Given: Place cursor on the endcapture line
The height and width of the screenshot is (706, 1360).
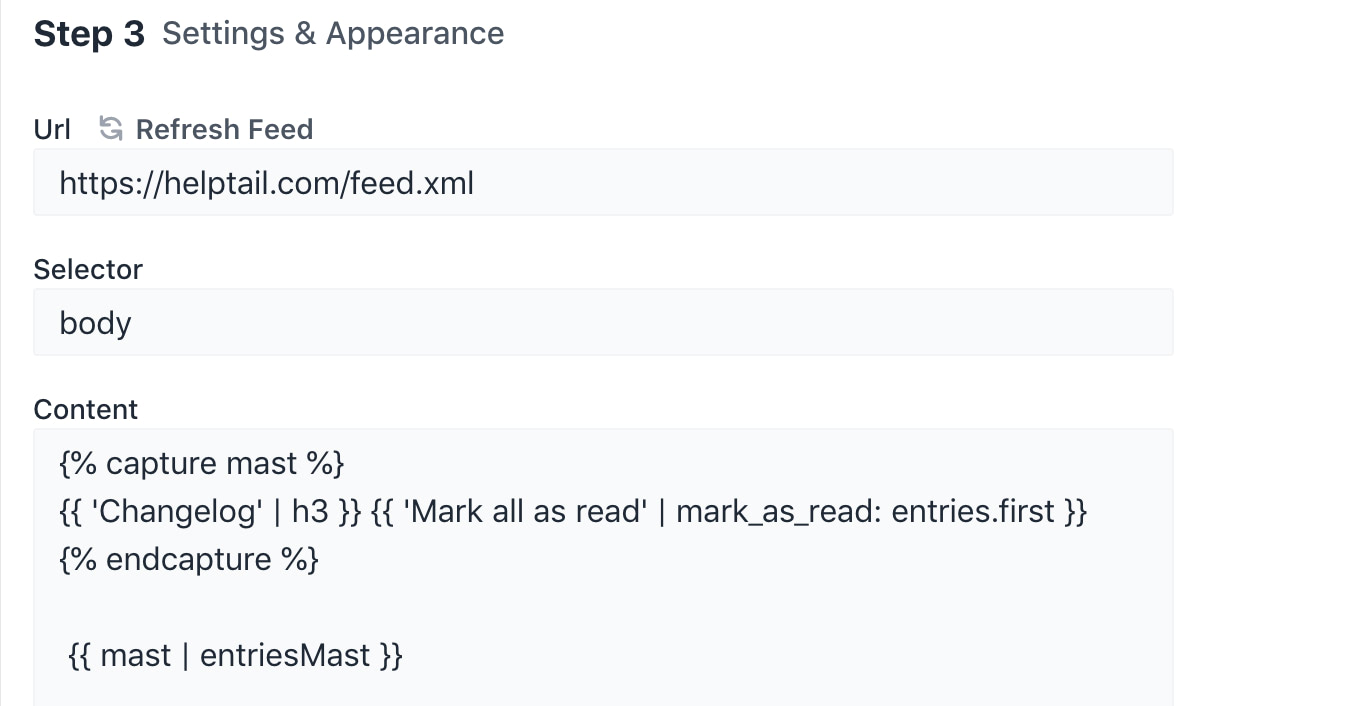Looking at the screenshot, I should click(x=190, y=560).
